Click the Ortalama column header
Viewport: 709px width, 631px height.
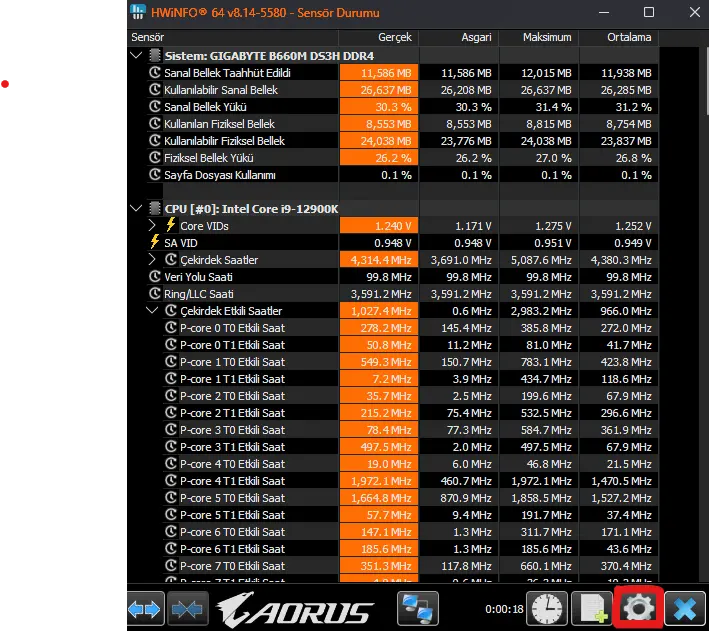[619, 37]
